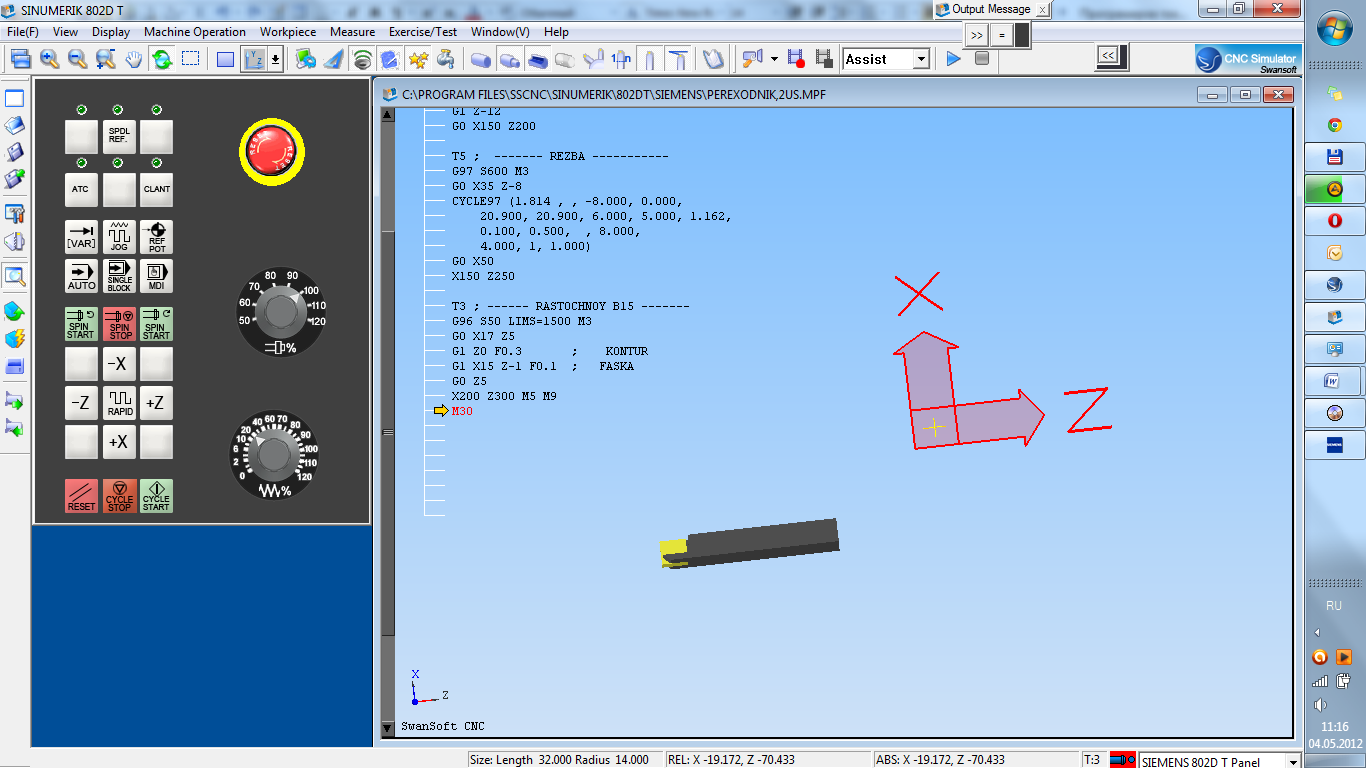Click the zoom out magnifier toolbar icon
The image size is (1366, 768).
(x=77, y=59)
